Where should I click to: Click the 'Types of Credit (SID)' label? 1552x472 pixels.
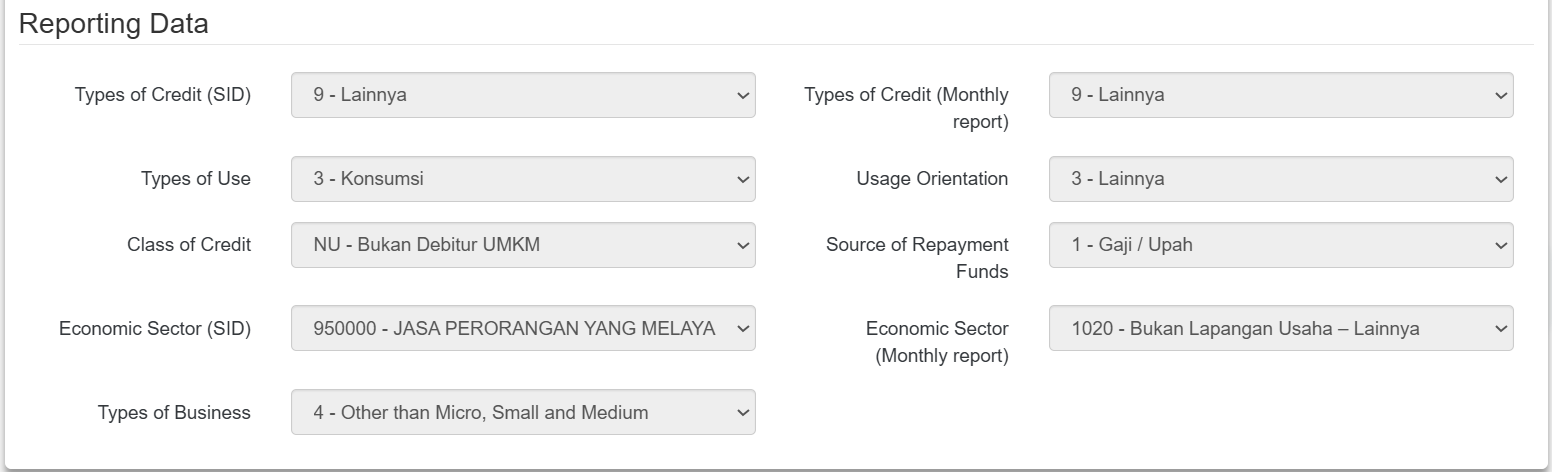[162, 95]
